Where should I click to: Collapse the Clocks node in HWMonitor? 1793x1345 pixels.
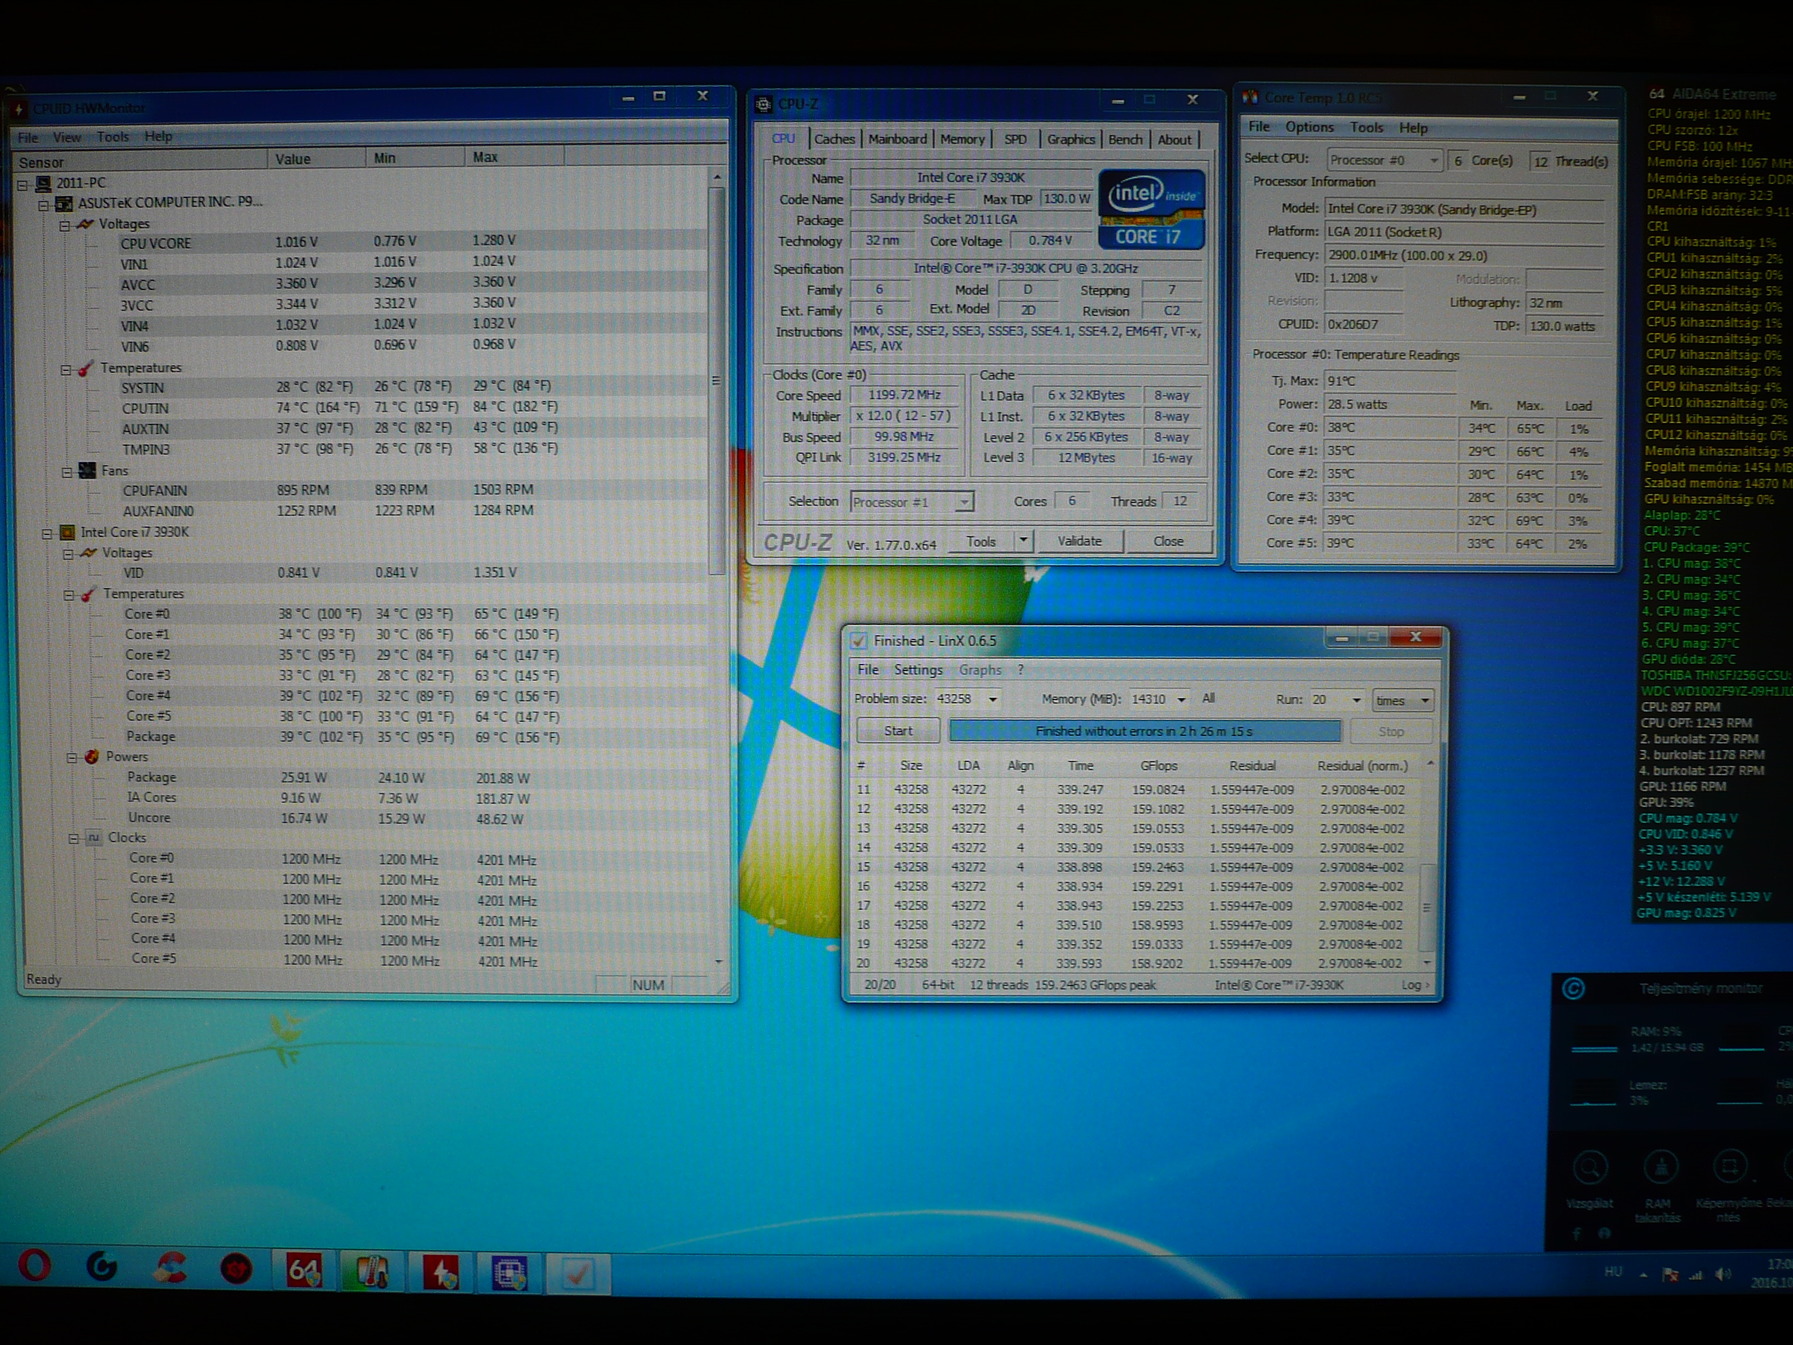pyautogui.click(x=73, y=839)
